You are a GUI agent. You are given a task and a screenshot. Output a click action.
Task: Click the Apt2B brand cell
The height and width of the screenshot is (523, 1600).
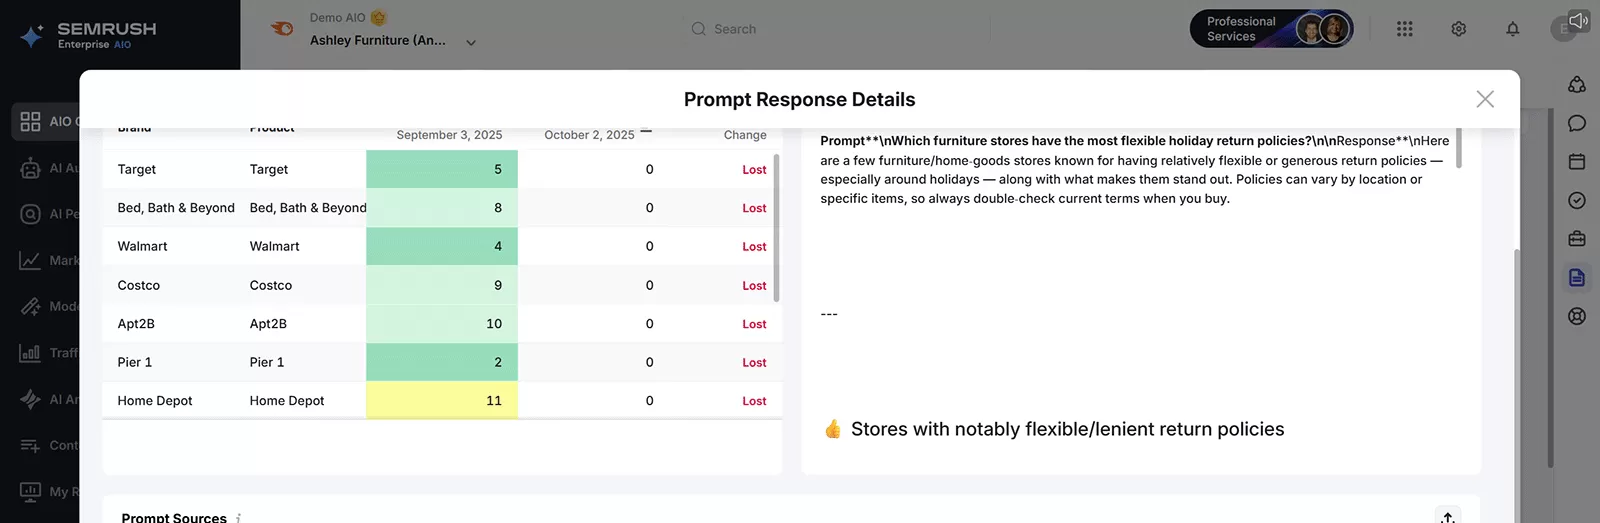point(136,324)
